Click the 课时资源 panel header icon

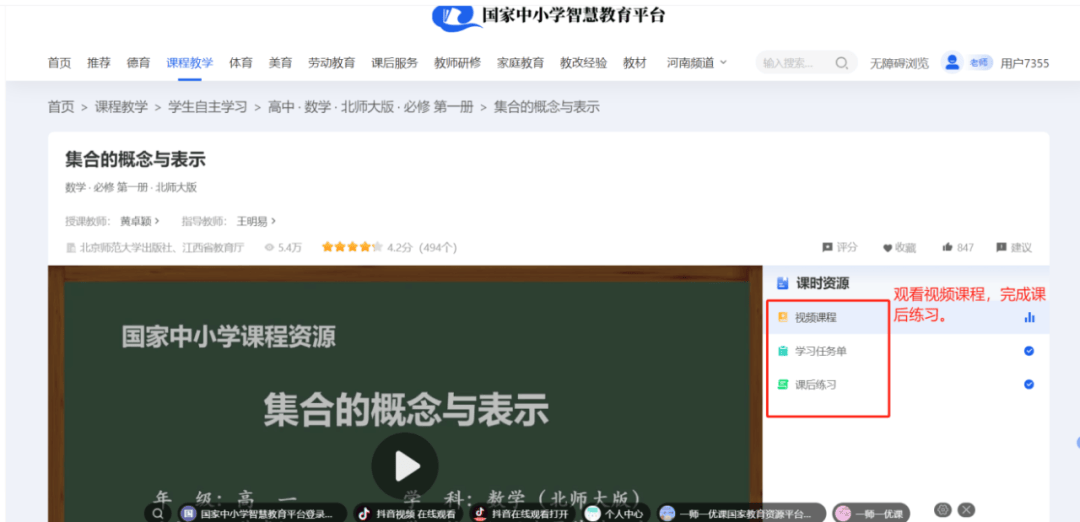782,283
